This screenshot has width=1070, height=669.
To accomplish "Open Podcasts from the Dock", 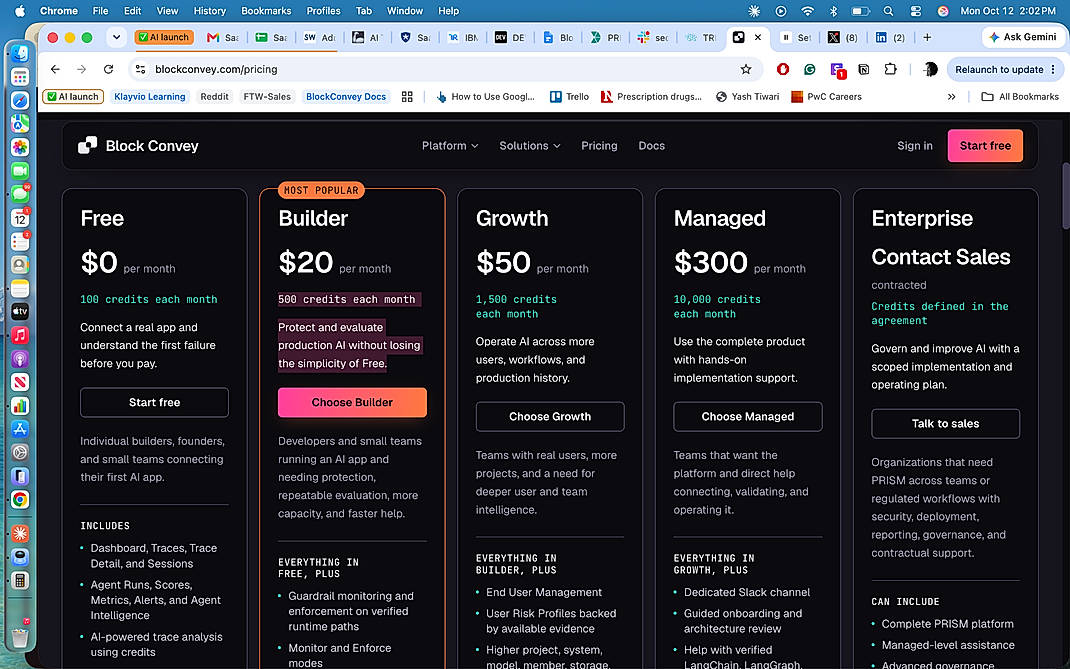I will 20,358.
